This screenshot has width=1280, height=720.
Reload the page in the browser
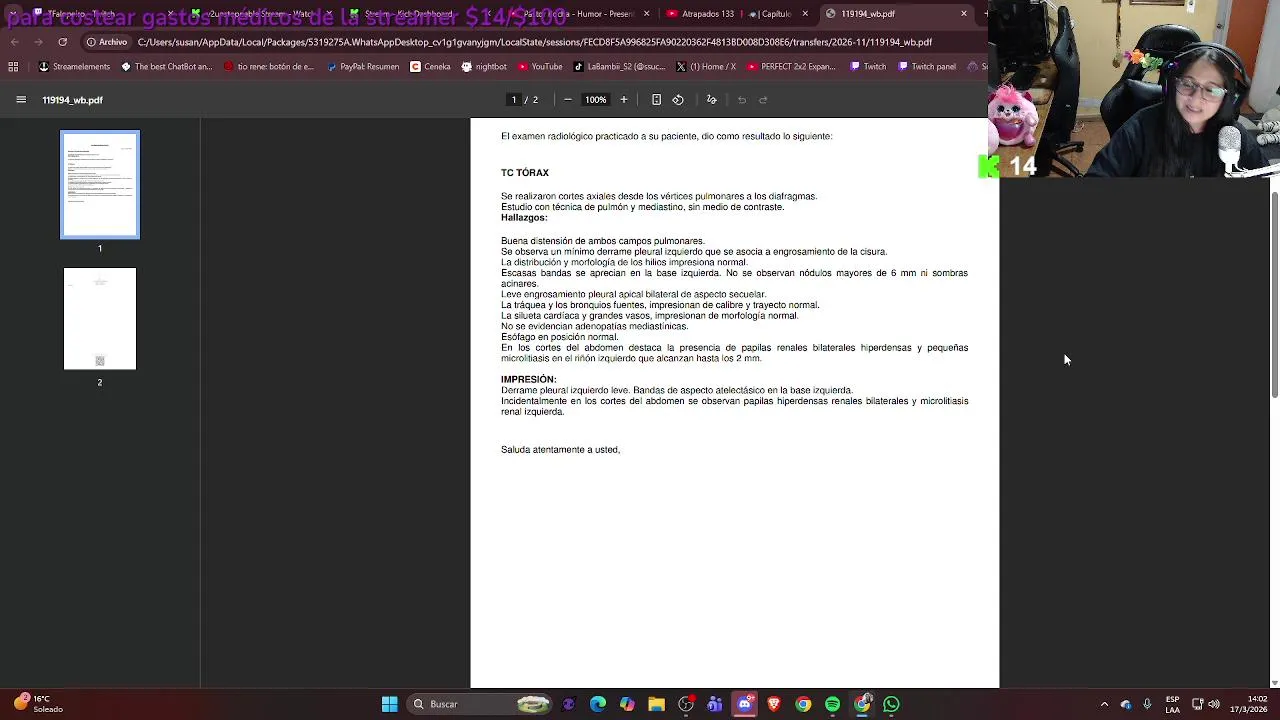coord(62,42)
